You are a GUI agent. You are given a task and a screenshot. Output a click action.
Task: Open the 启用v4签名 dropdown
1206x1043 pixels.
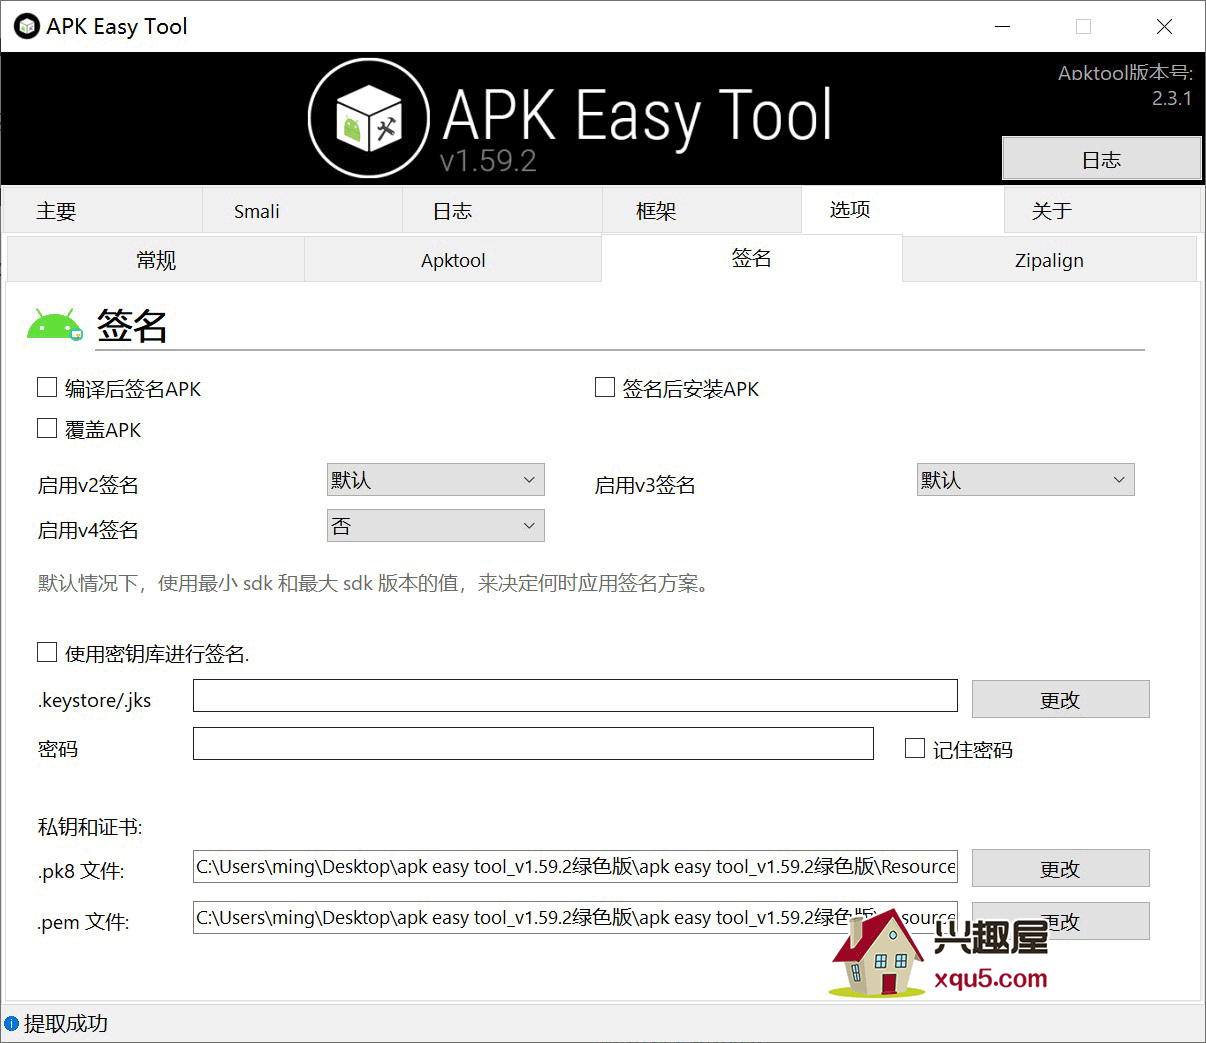[435, 526]
